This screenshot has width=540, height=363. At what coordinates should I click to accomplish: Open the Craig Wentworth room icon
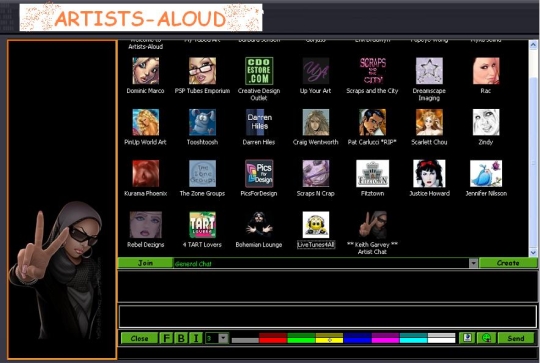(316, 122)
